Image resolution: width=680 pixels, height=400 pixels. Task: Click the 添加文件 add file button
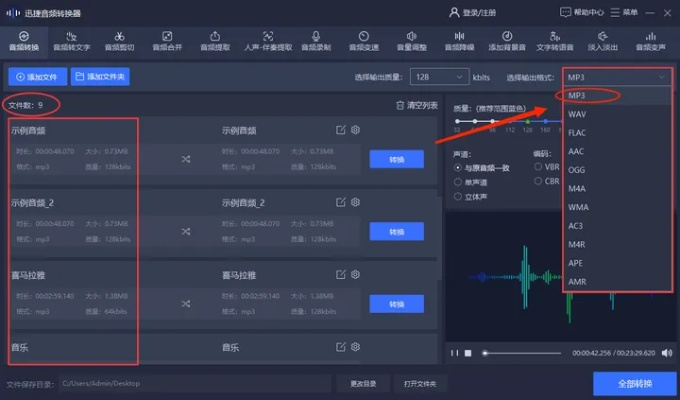(x=38, y=77)
